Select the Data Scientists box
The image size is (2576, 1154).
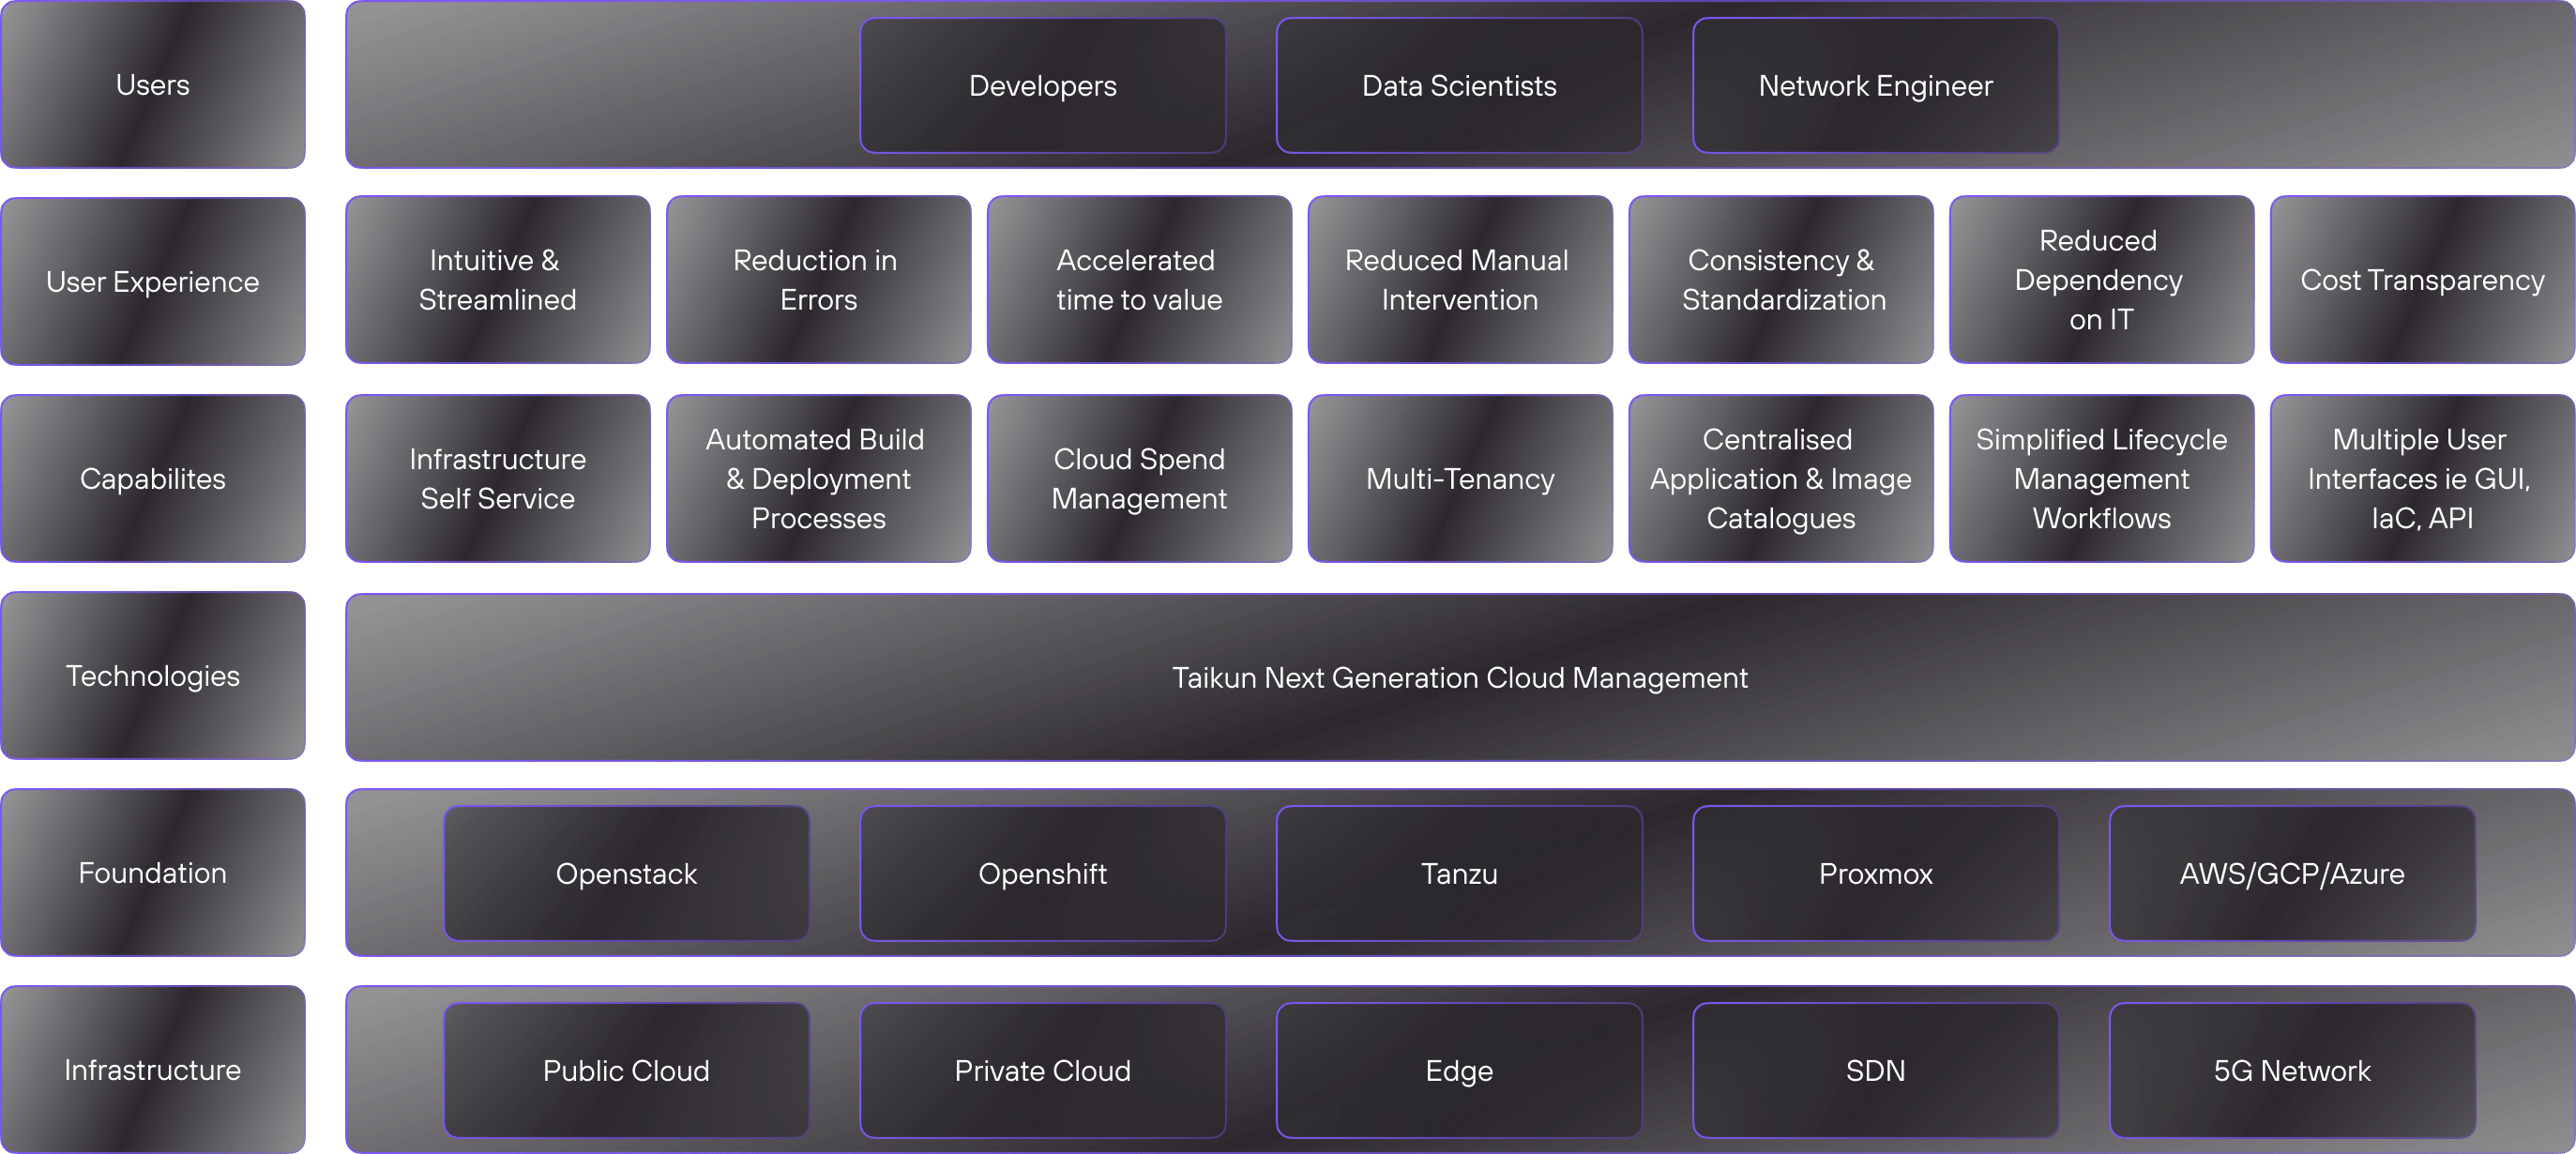point(1458,86)
